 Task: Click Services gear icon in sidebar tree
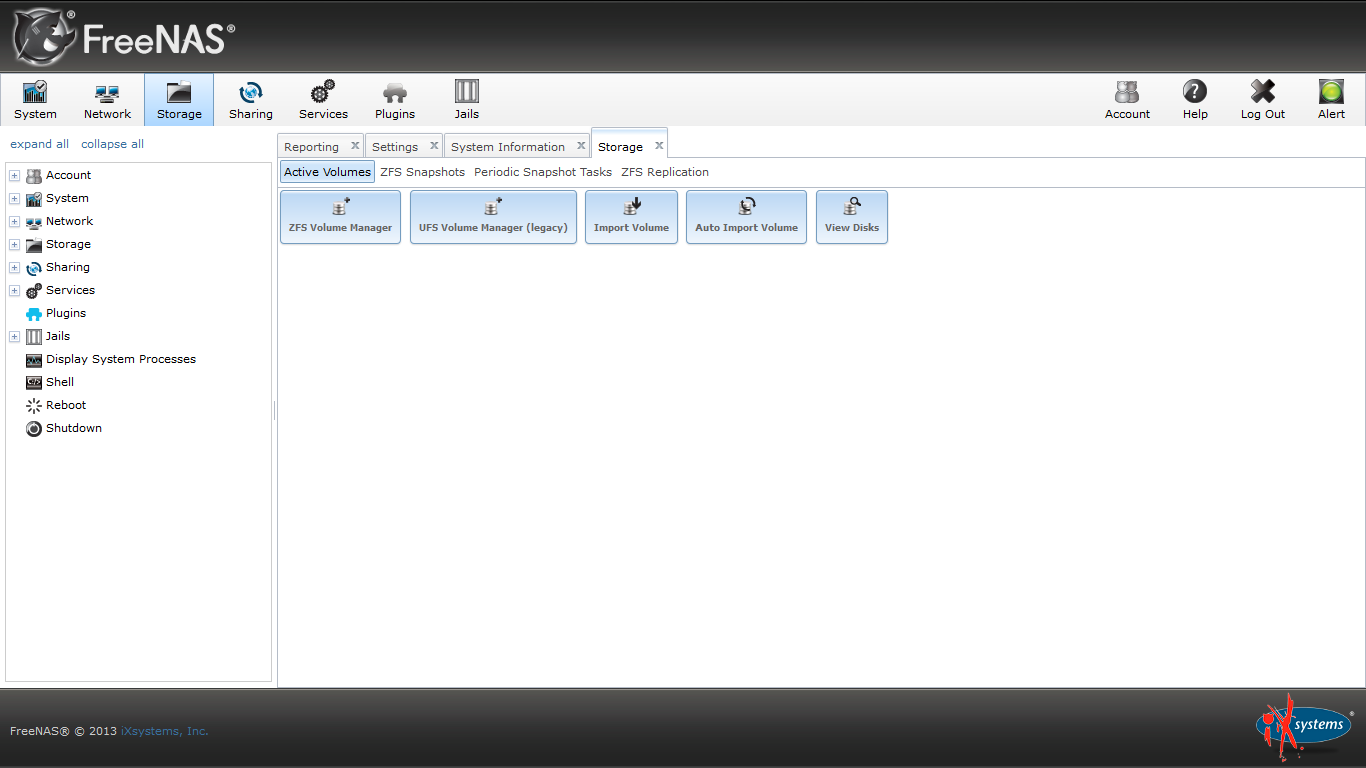(34, 291)
